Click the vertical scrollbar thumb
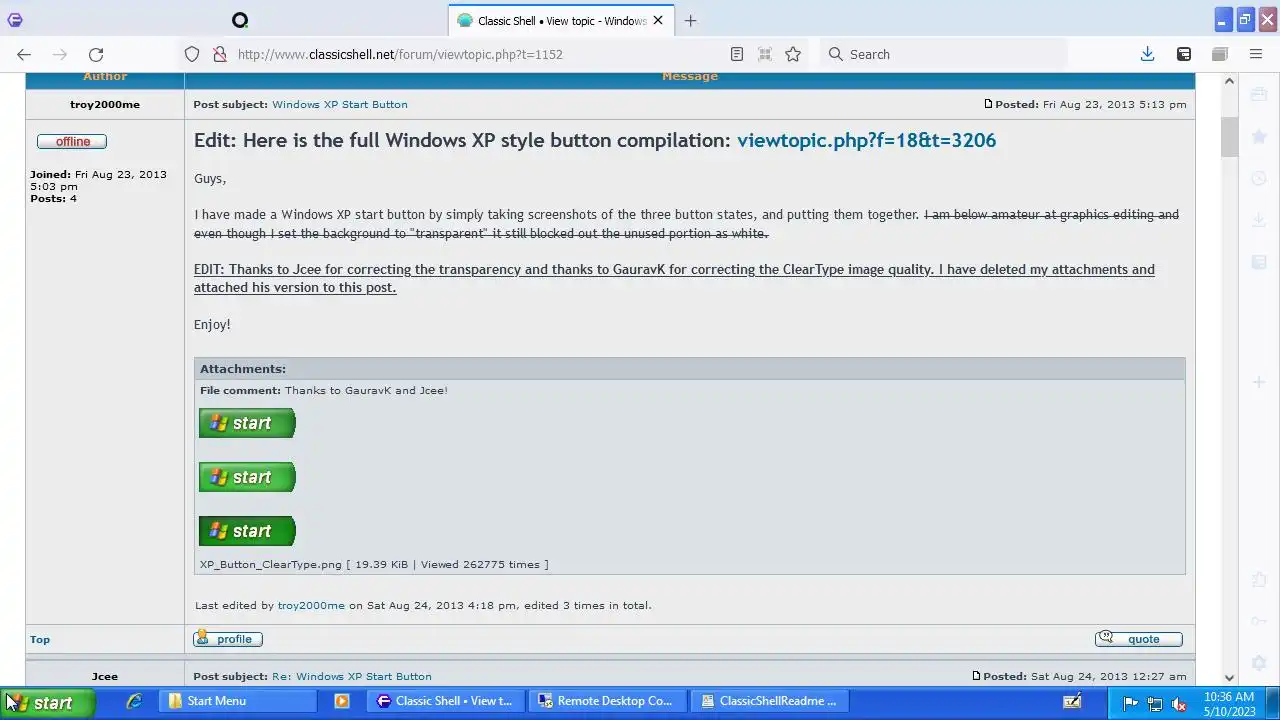 tap(1230, 137)
